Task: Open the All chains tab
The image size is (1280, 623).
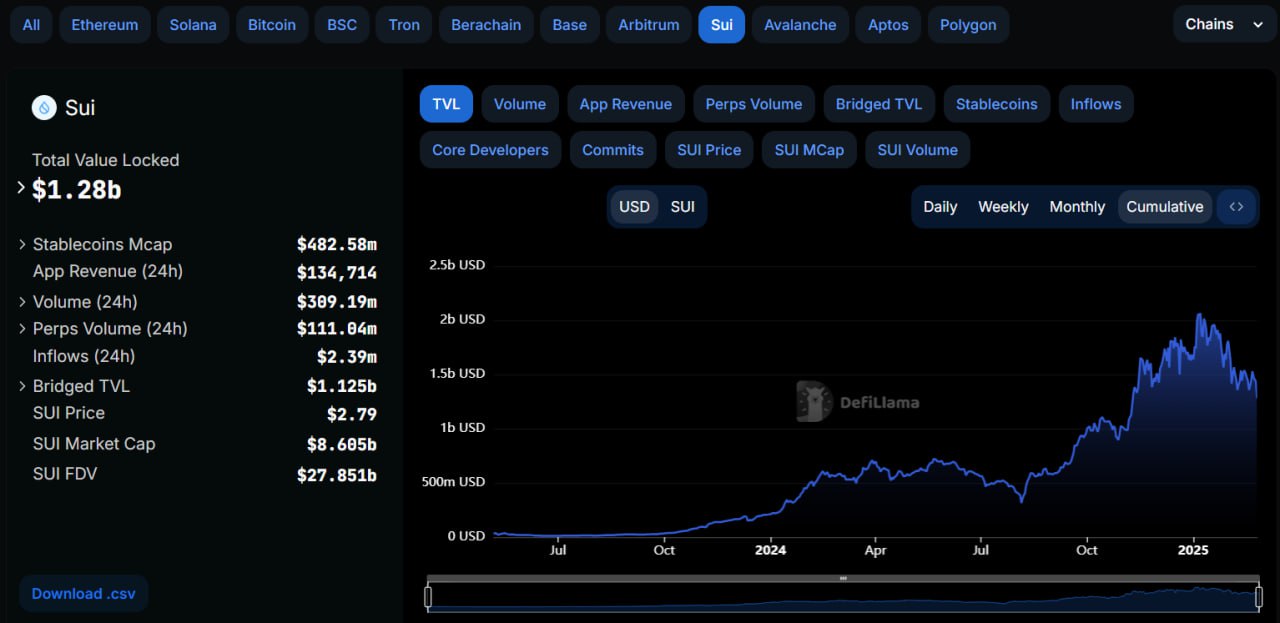Action: point(31,25)
